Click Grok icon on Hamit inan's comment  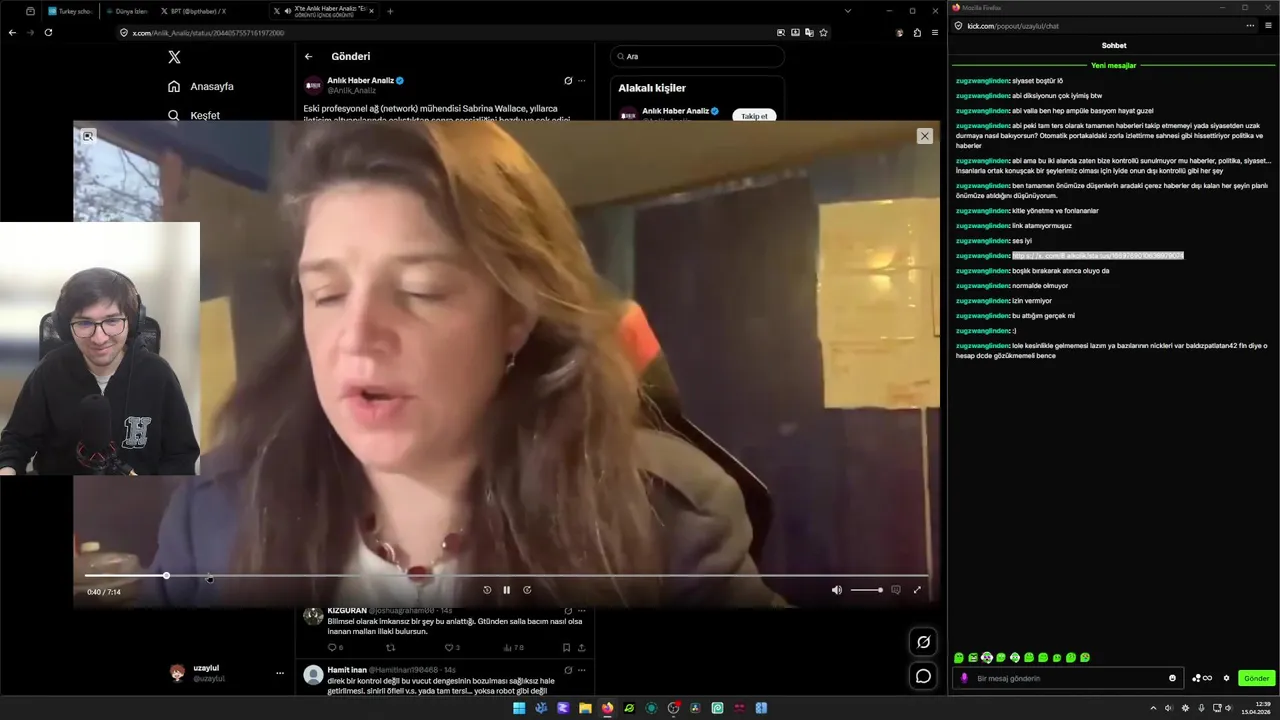[568, 669]
